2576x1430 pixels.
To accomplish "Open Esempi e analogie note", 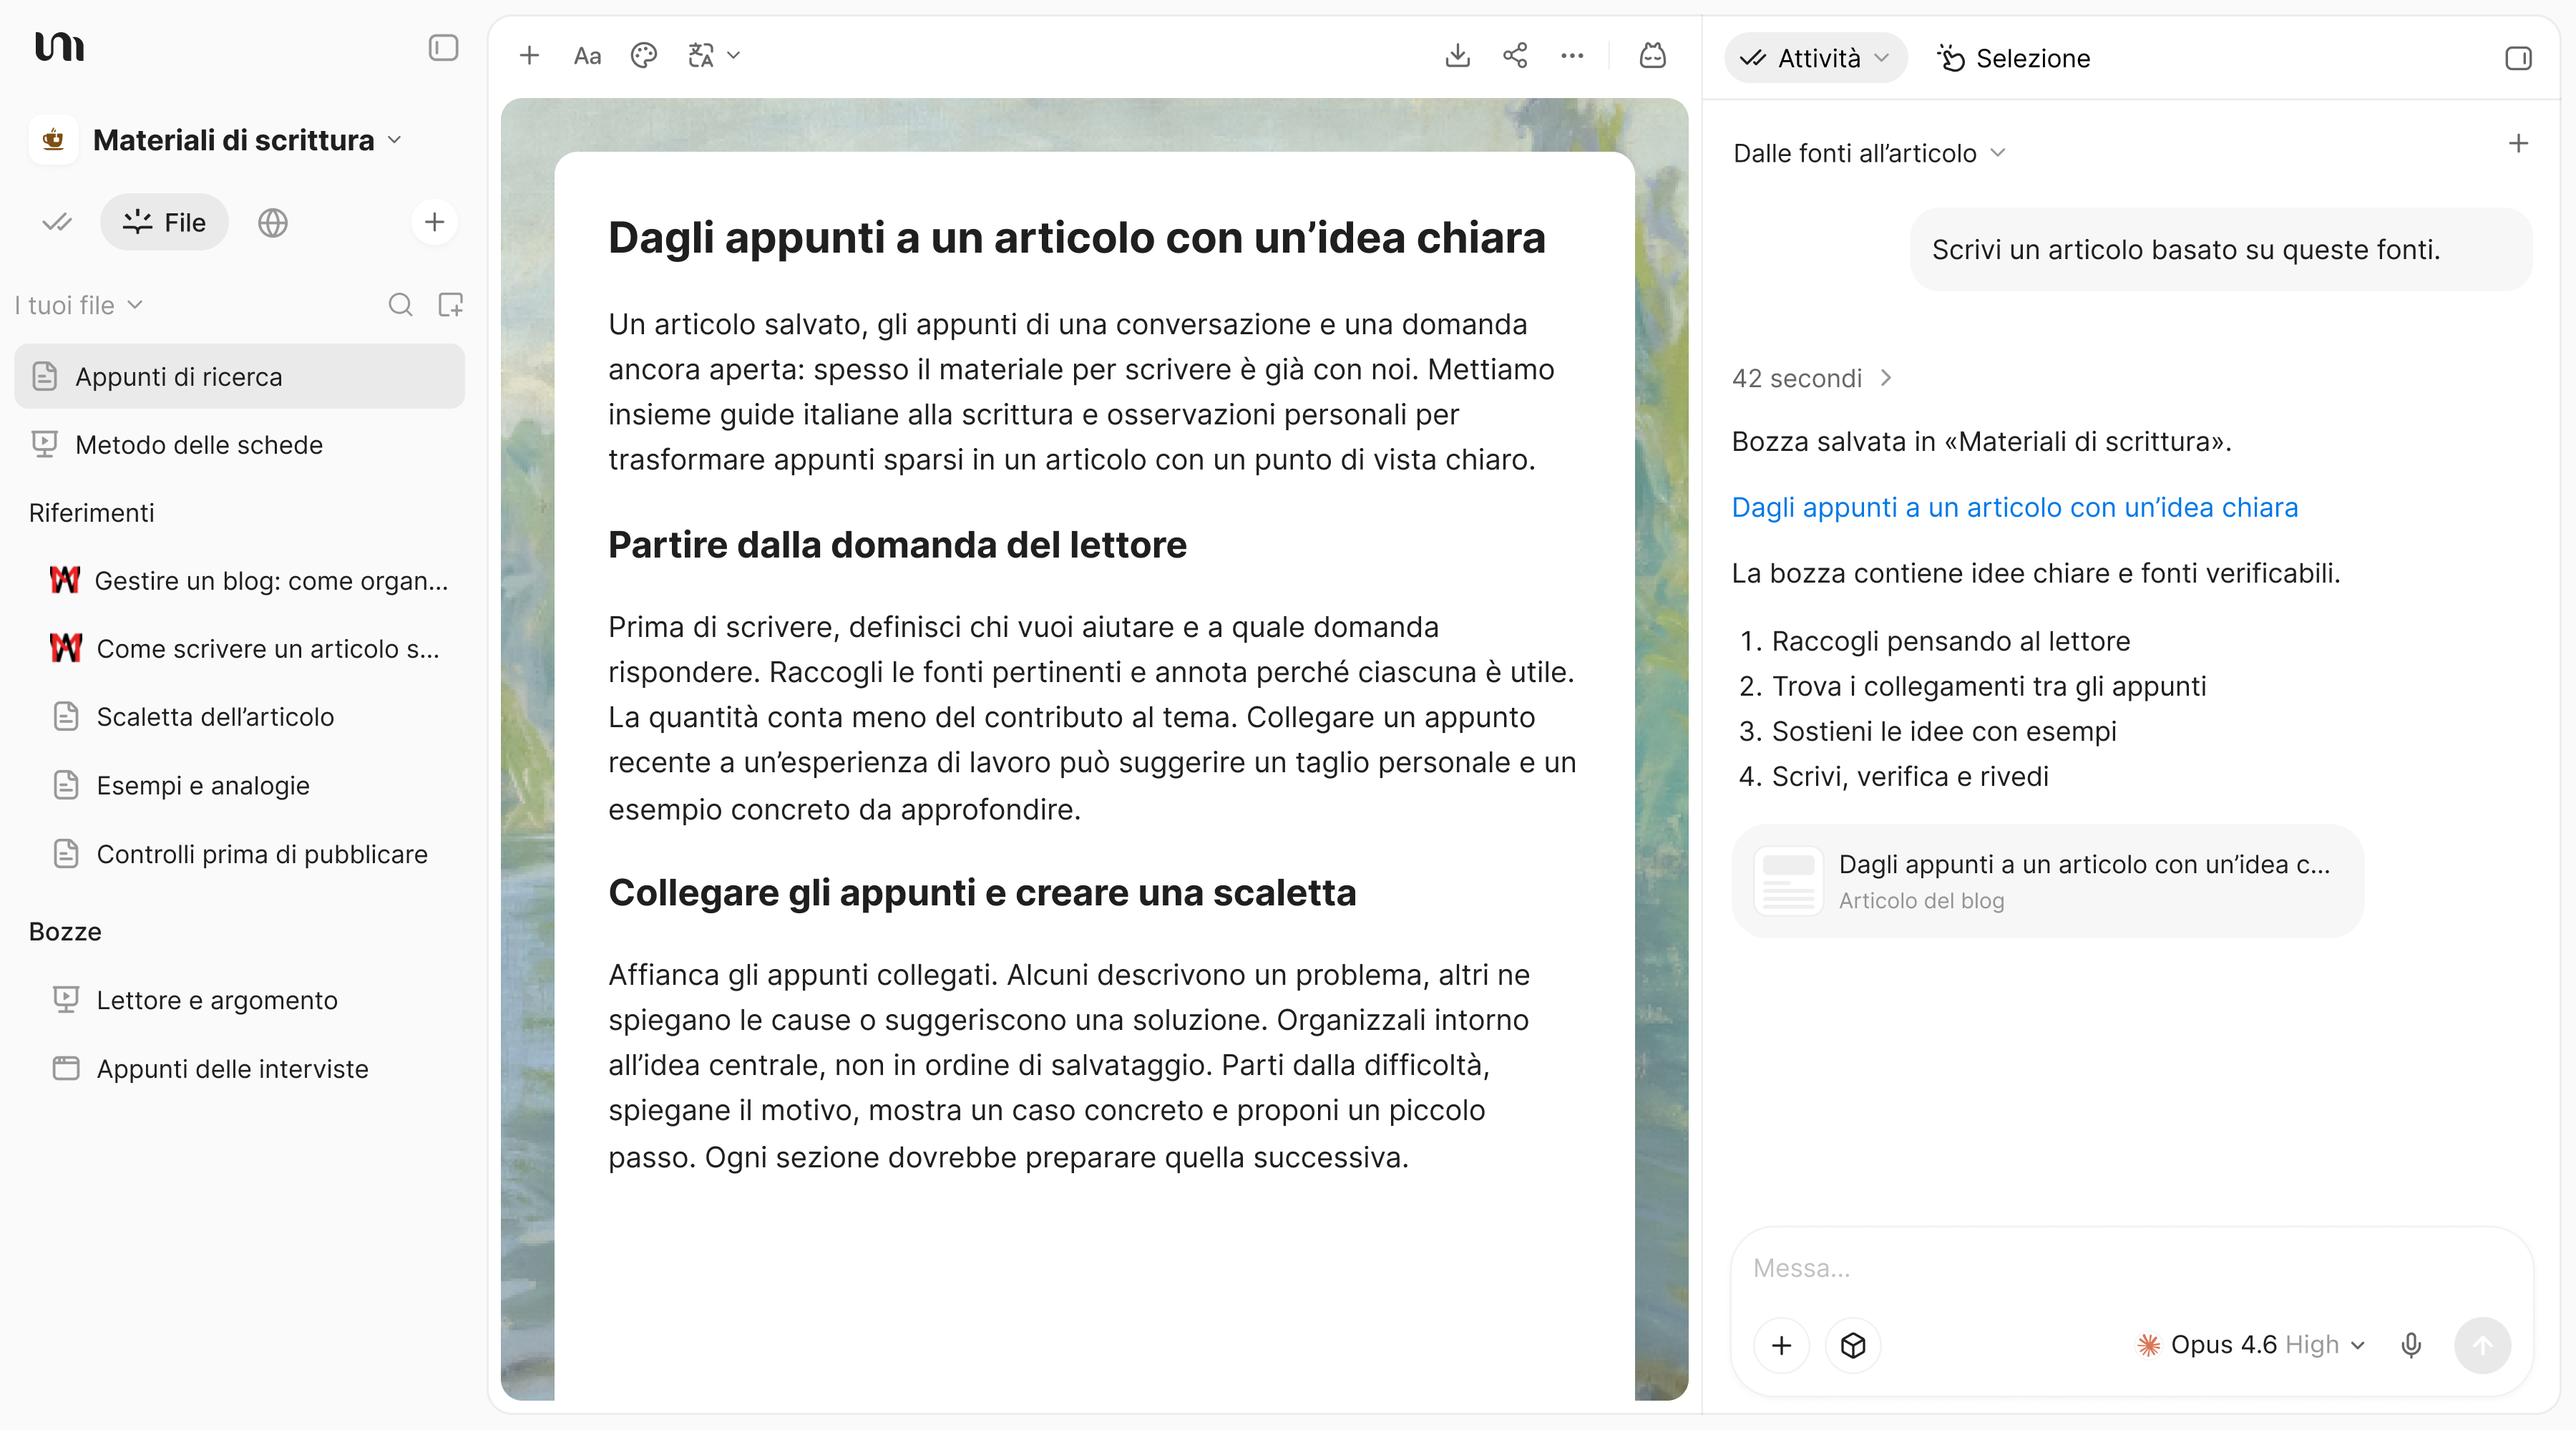I will pos(249,786).
